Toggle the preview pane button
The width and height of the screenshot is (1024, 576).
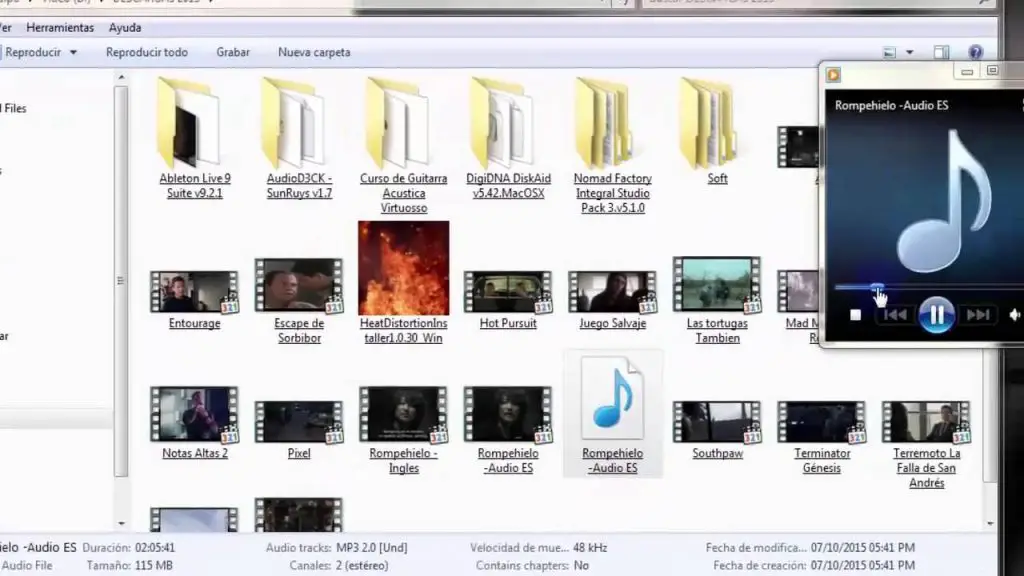pyautogui.click(x=941, y=52)
